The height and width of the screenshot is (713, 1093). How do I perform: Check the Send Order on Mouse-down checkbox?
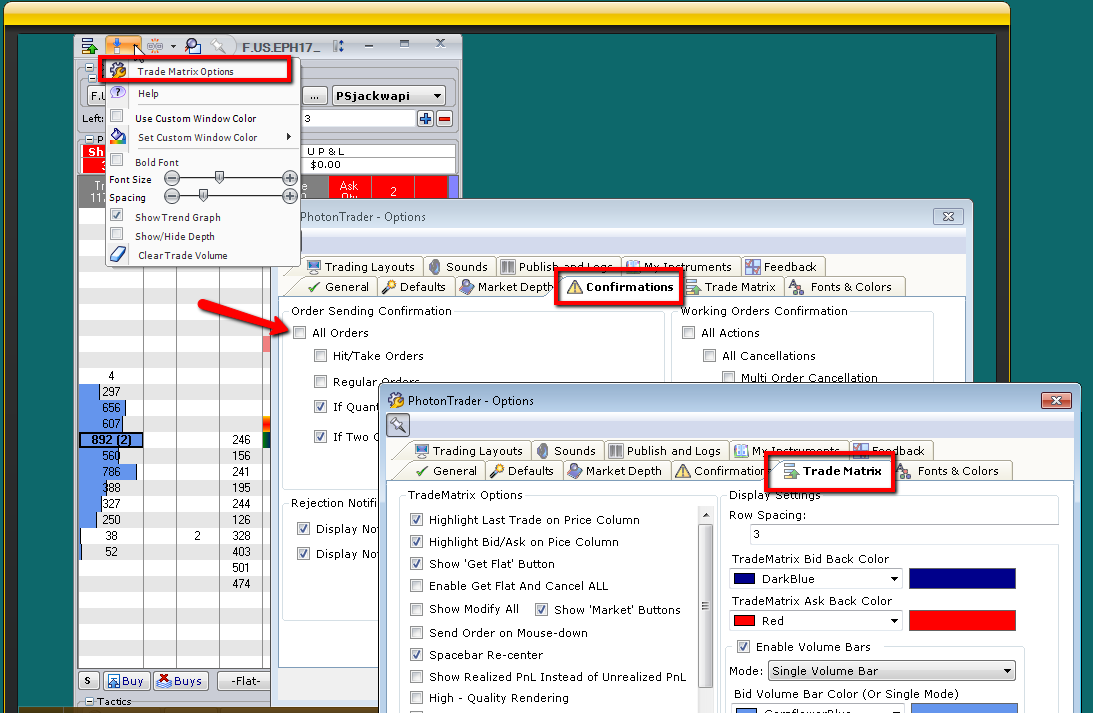416,633
